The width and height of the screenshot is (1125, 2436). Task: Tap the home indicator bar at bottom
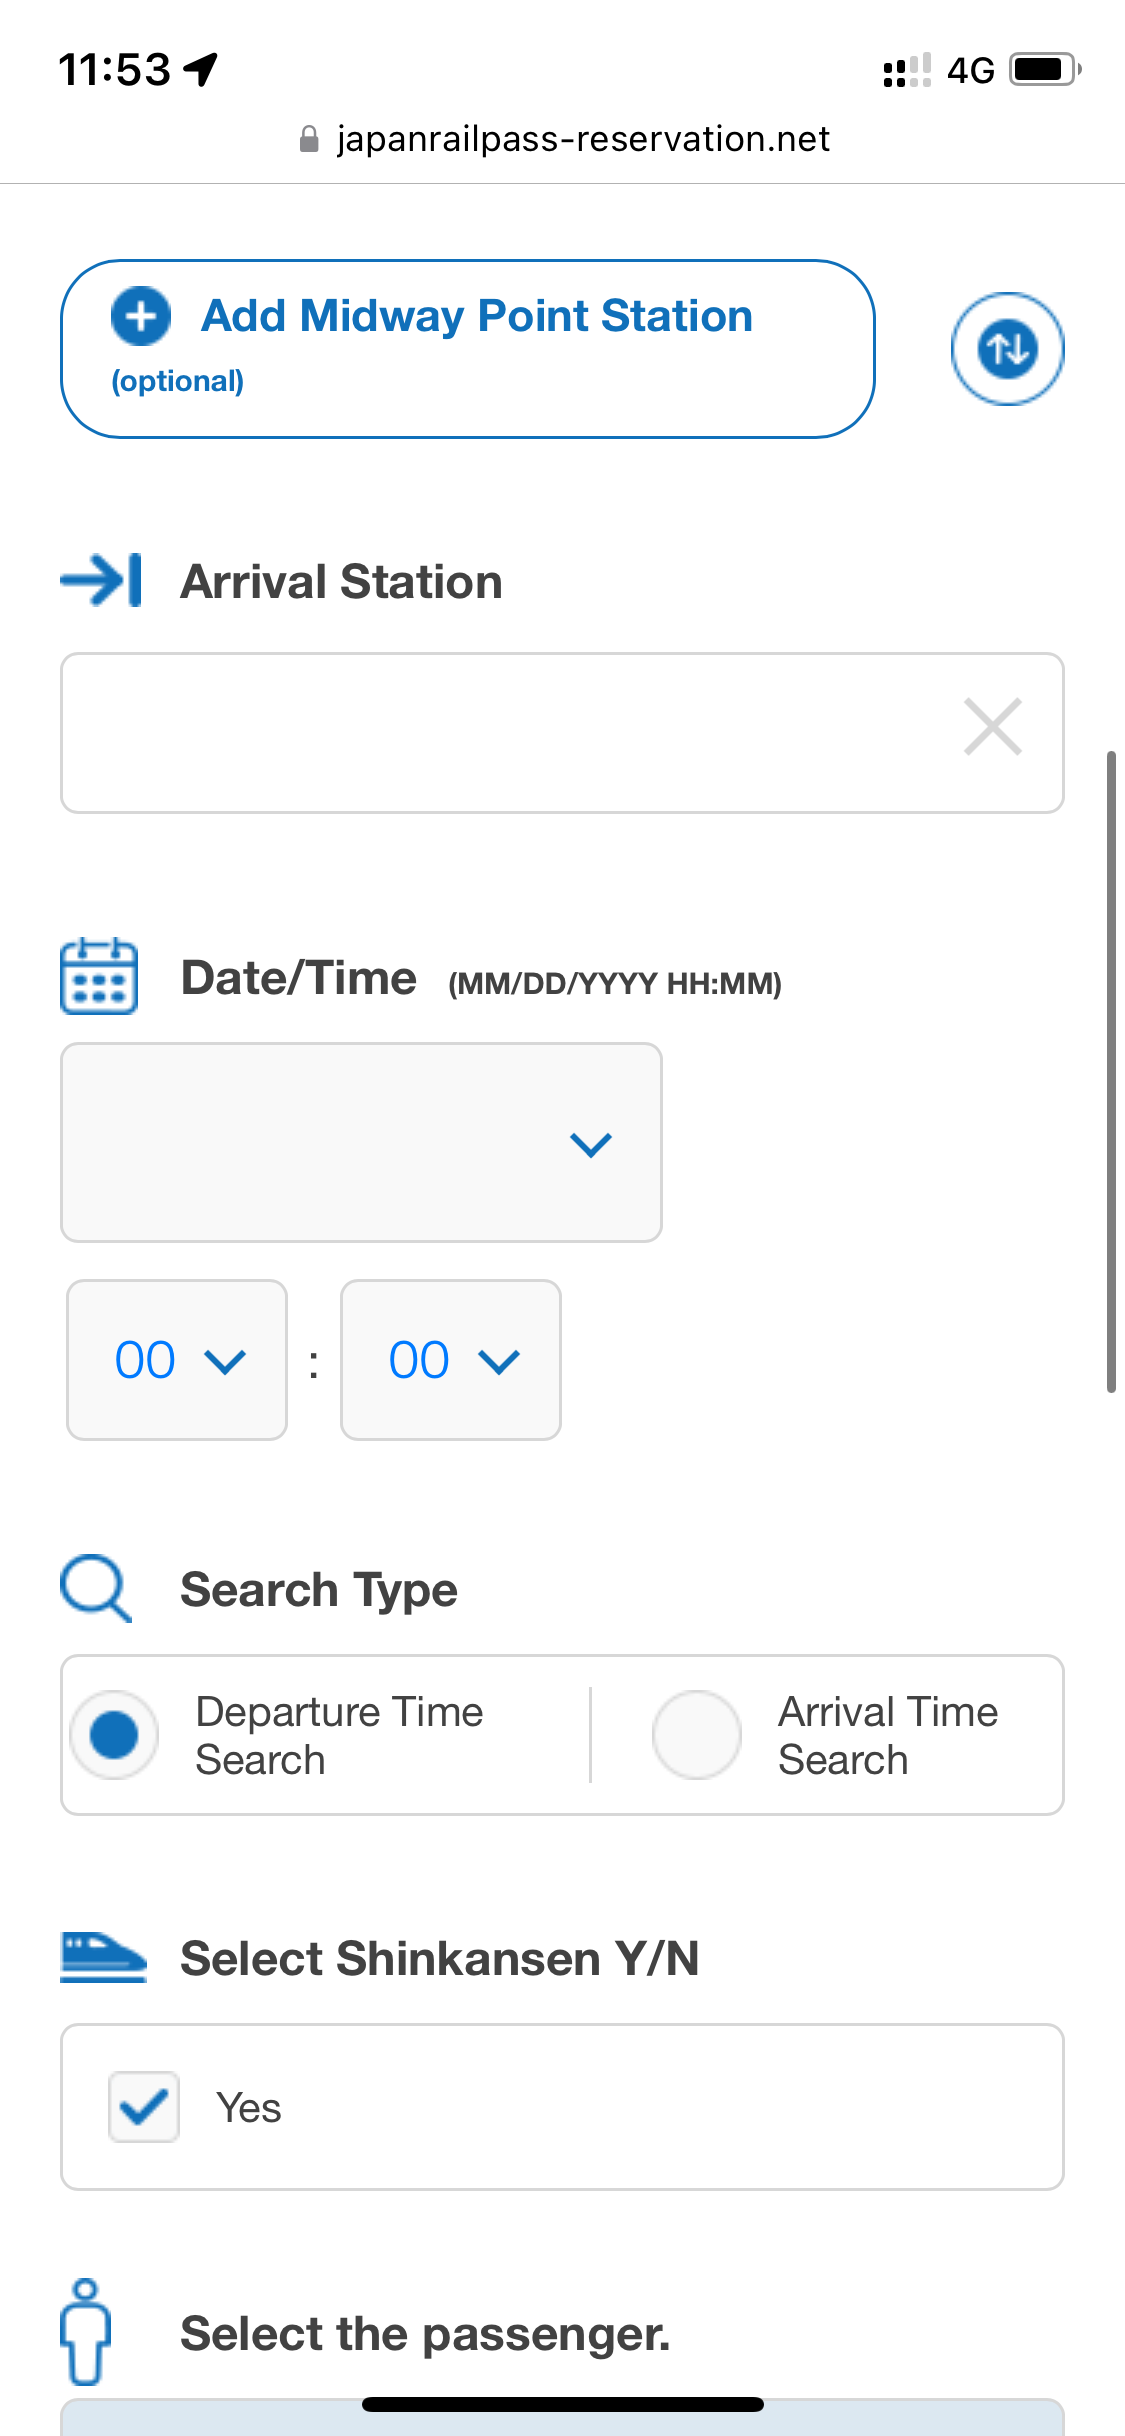563,2404
